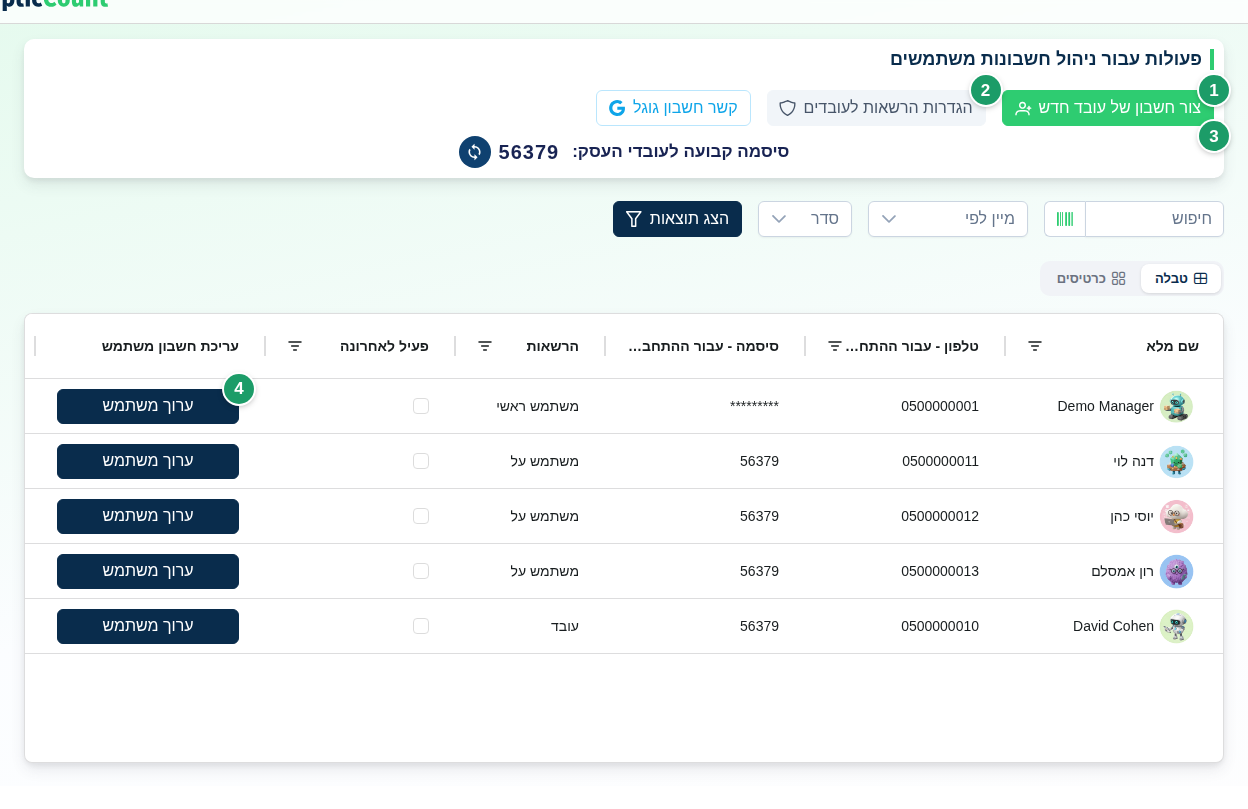Toggle recently-active checkbox for יוסי כהן
This screenshot has width=1248, height=809.
tap(421, 516)
